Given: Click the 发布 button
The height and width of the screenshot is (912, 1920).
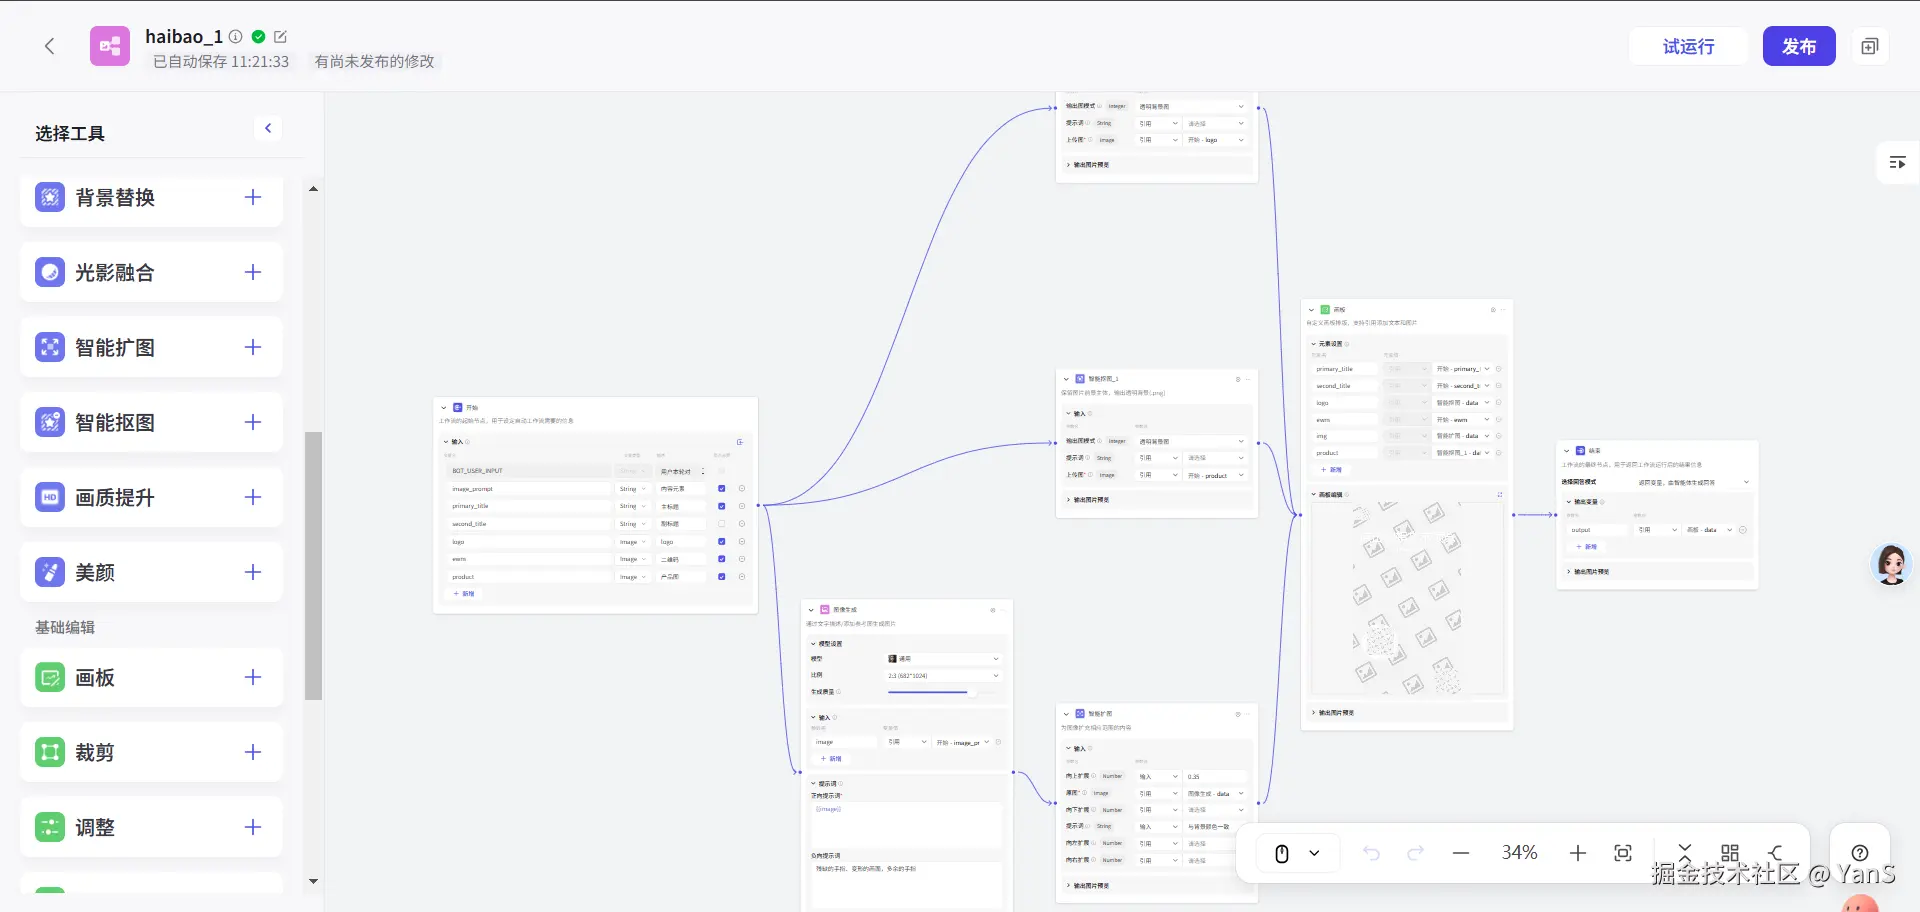Looking at the screenshot, I should click(1799, 46).
